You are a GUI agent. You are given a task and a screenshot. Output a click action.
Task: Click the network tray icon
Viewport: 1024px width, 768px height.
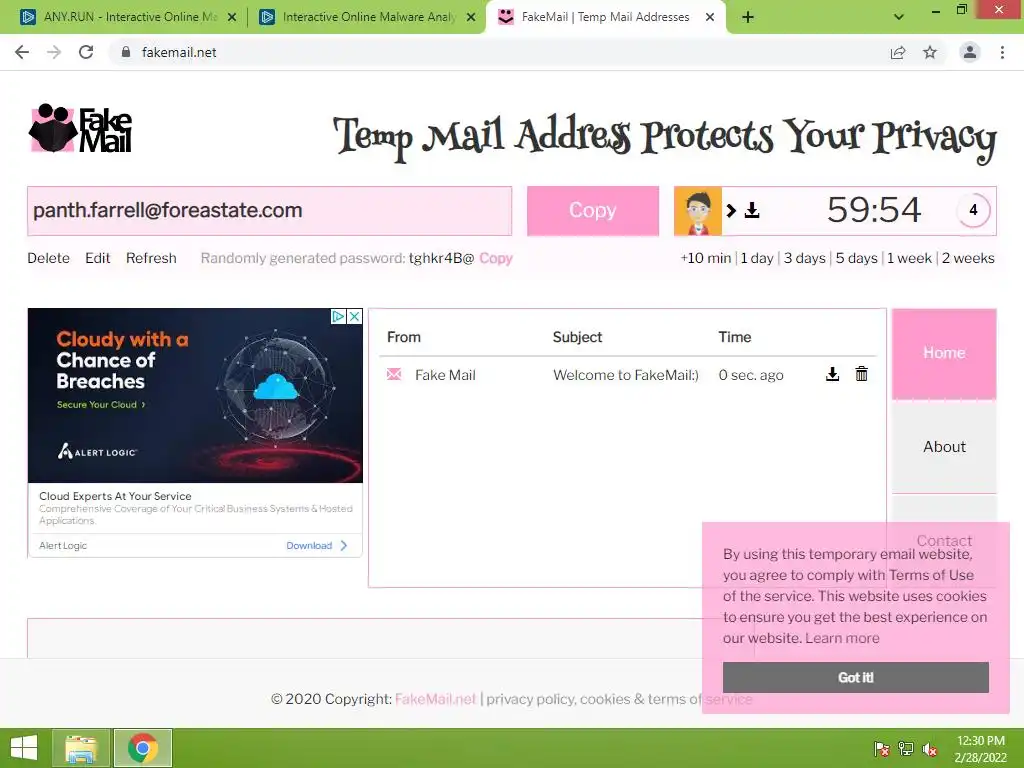coord(906,749)
